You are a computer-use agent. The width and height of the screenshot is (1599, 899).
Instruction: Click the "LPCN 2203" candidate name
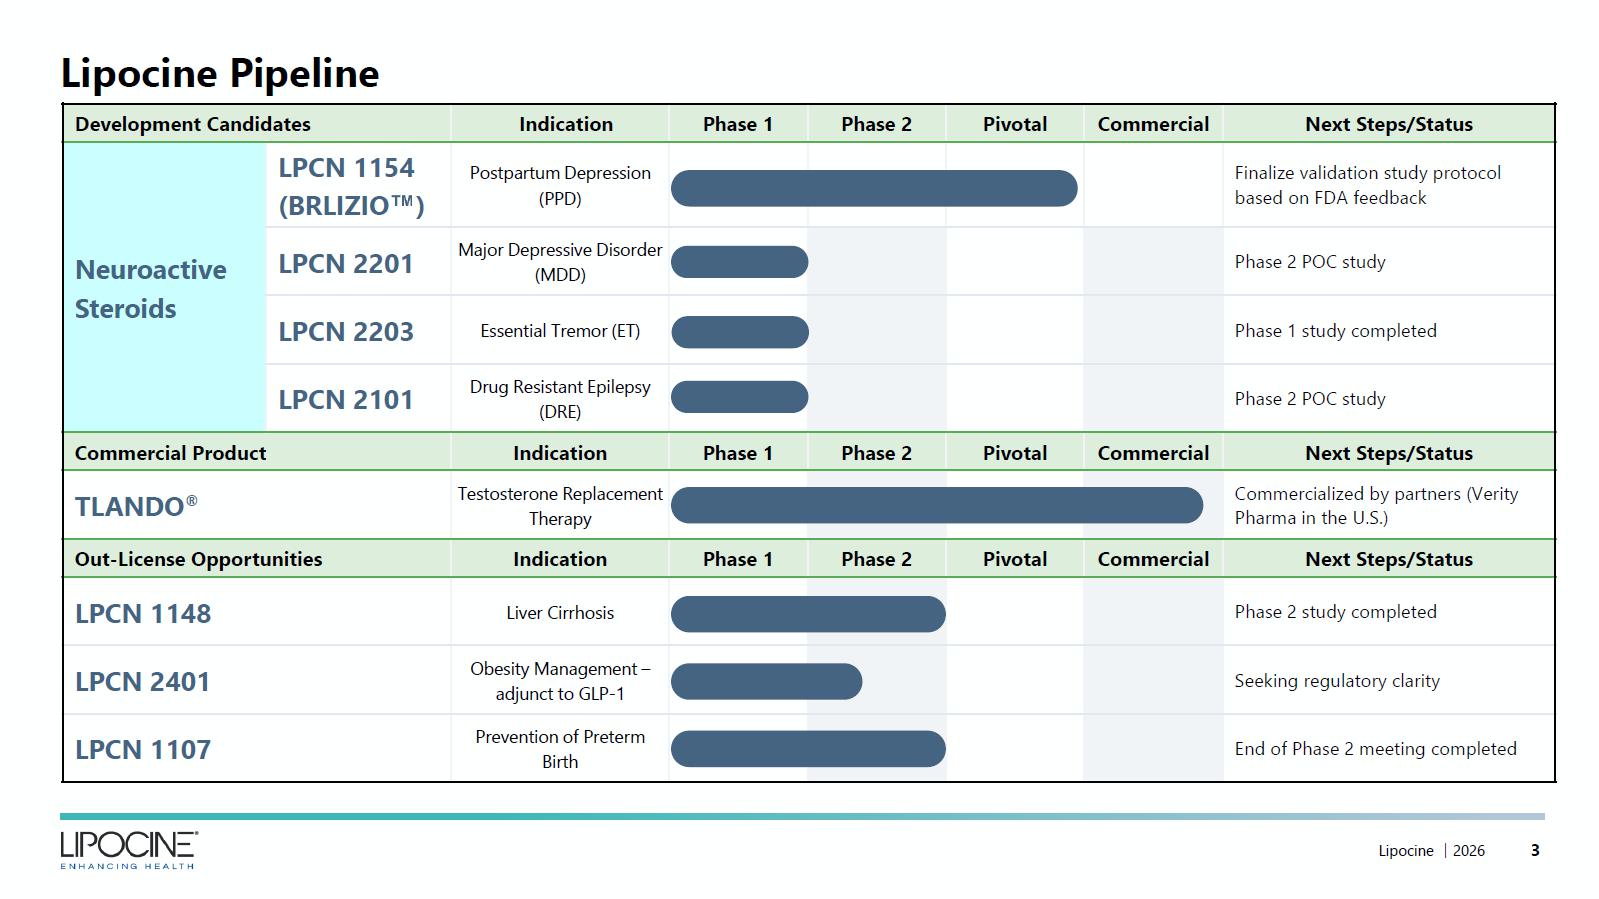[x=346, y=331]
